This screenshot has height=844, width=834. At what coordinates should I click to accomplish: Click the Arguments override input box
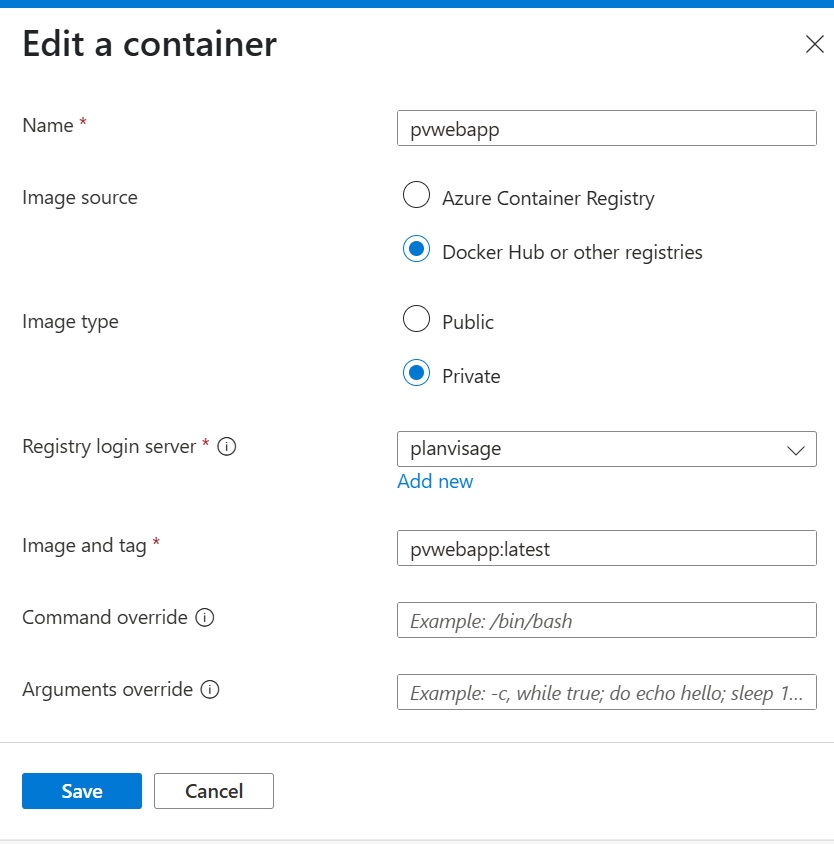(606, 692)
